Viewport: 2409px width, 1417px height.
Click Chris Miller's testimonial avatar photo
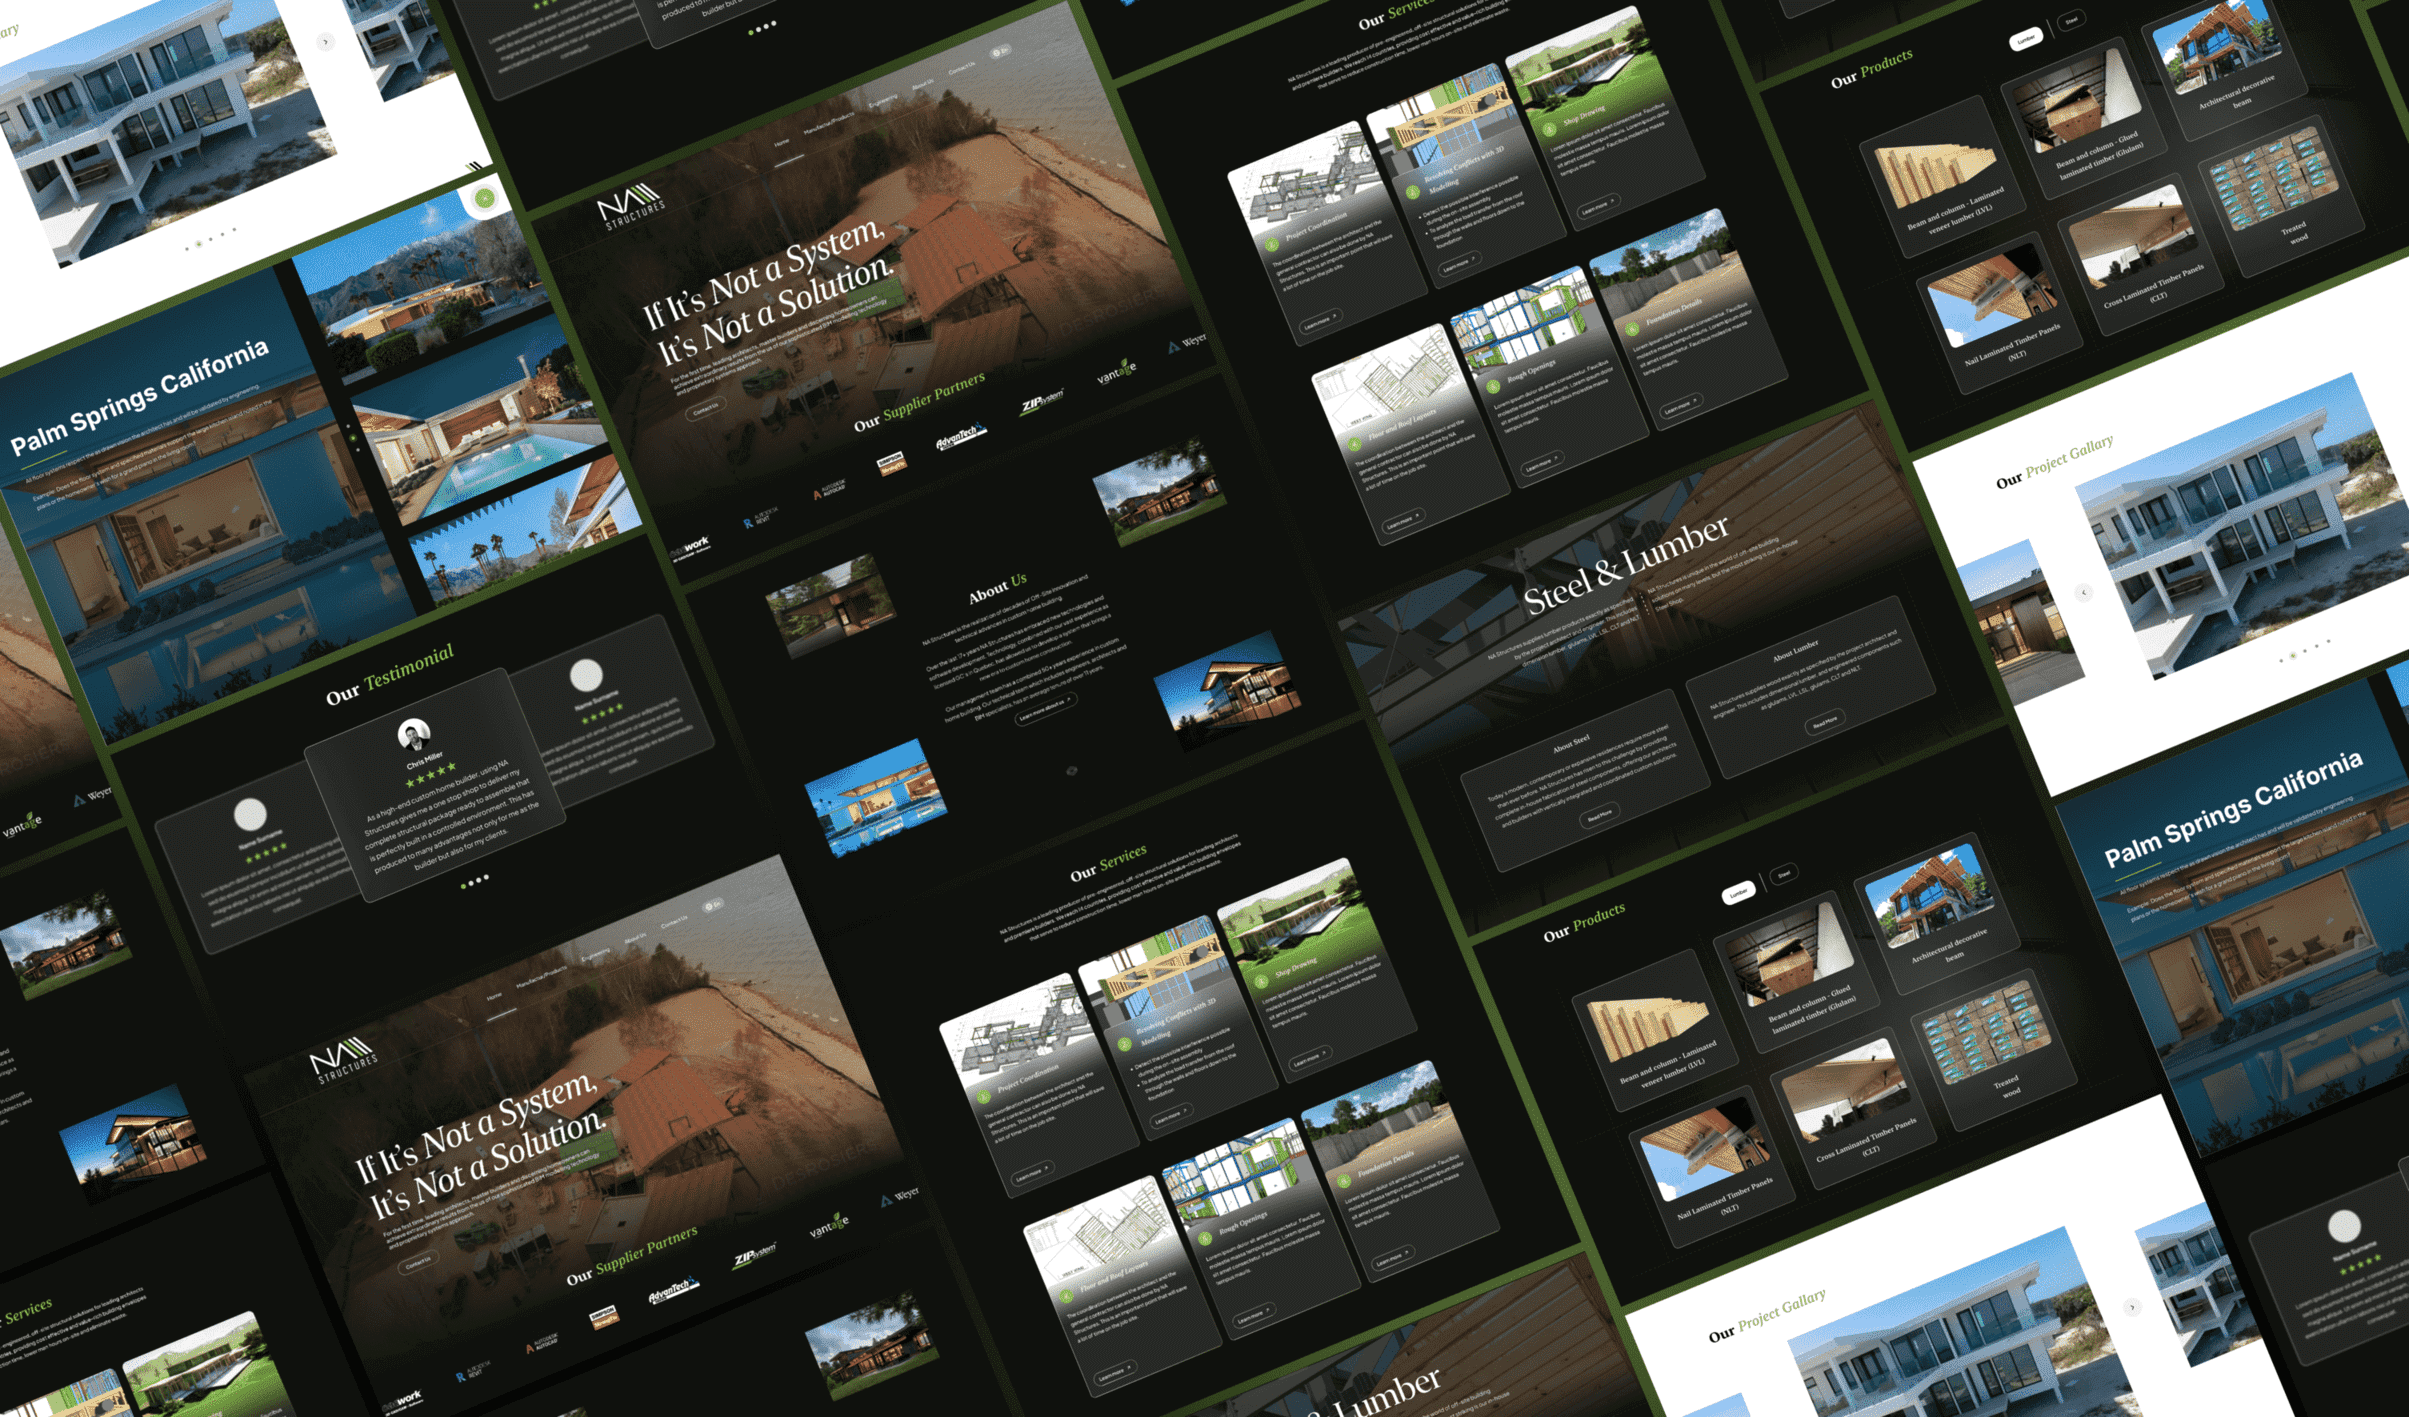point(414,735)
